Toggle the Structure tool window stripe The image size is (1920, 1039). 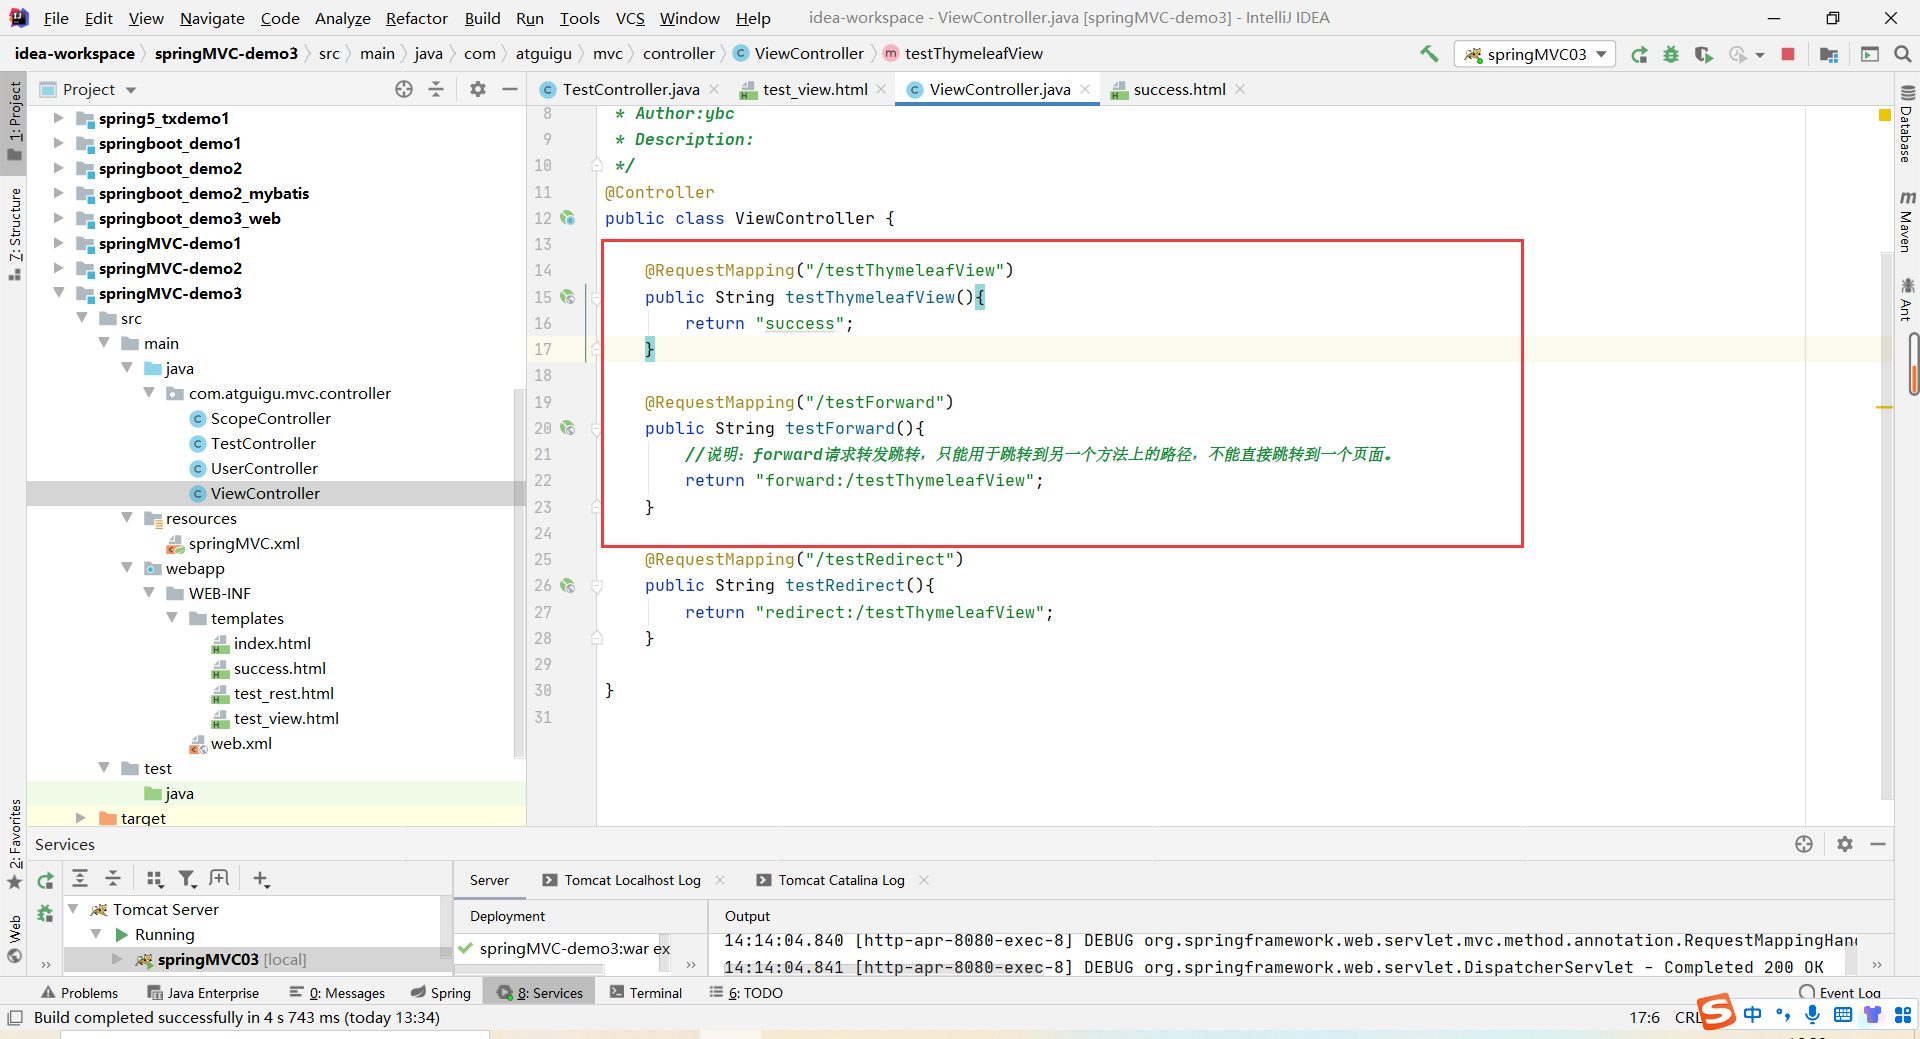point(14,233)
